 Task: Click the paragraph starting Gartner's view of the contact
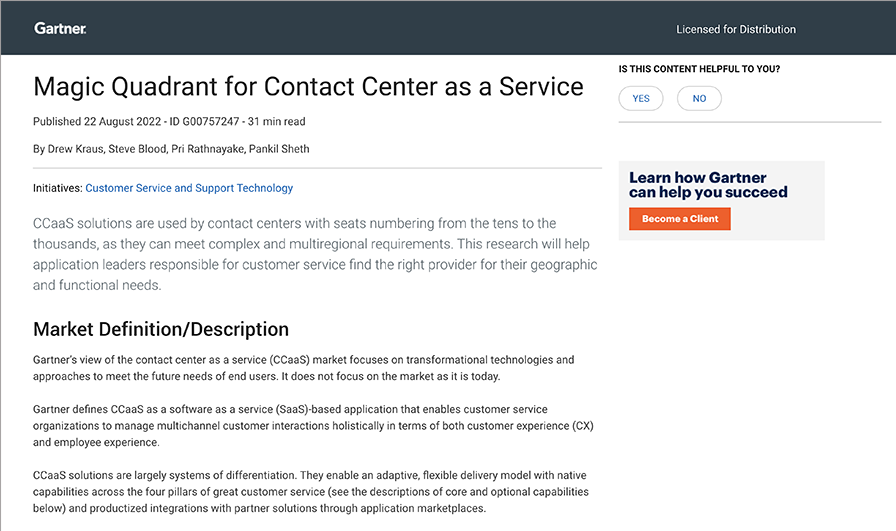tap(303, 368)
